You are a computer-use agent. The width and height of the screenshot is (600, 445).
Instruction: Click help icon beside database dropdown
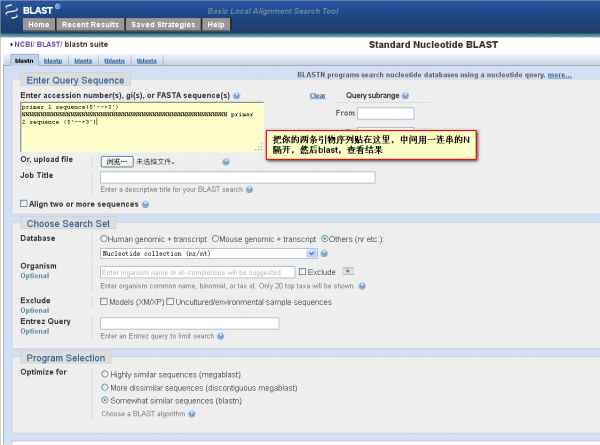point(324,253)
